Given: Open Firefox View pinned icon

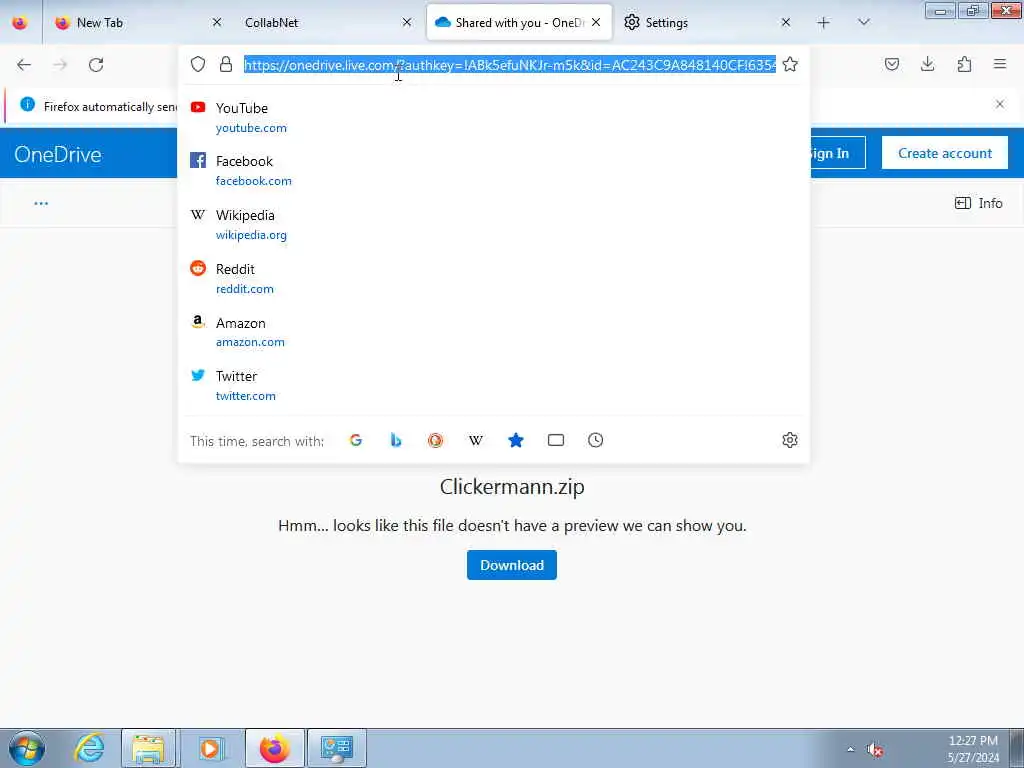Looking at the screenshot, I should click(x=20, y=23).
